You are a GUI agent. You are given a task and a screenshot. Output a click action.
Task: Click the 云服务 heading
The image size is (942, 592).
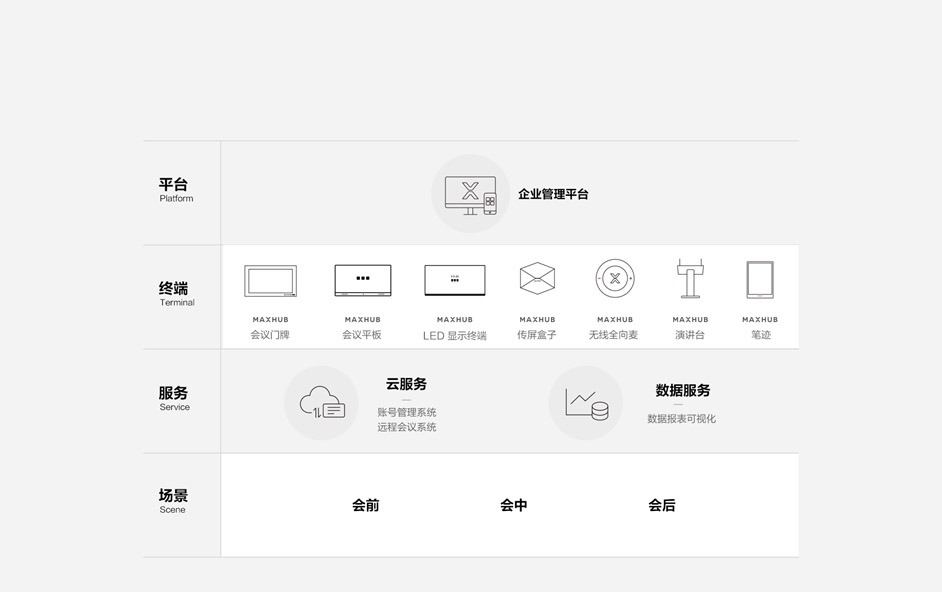[x=406, y=384]
